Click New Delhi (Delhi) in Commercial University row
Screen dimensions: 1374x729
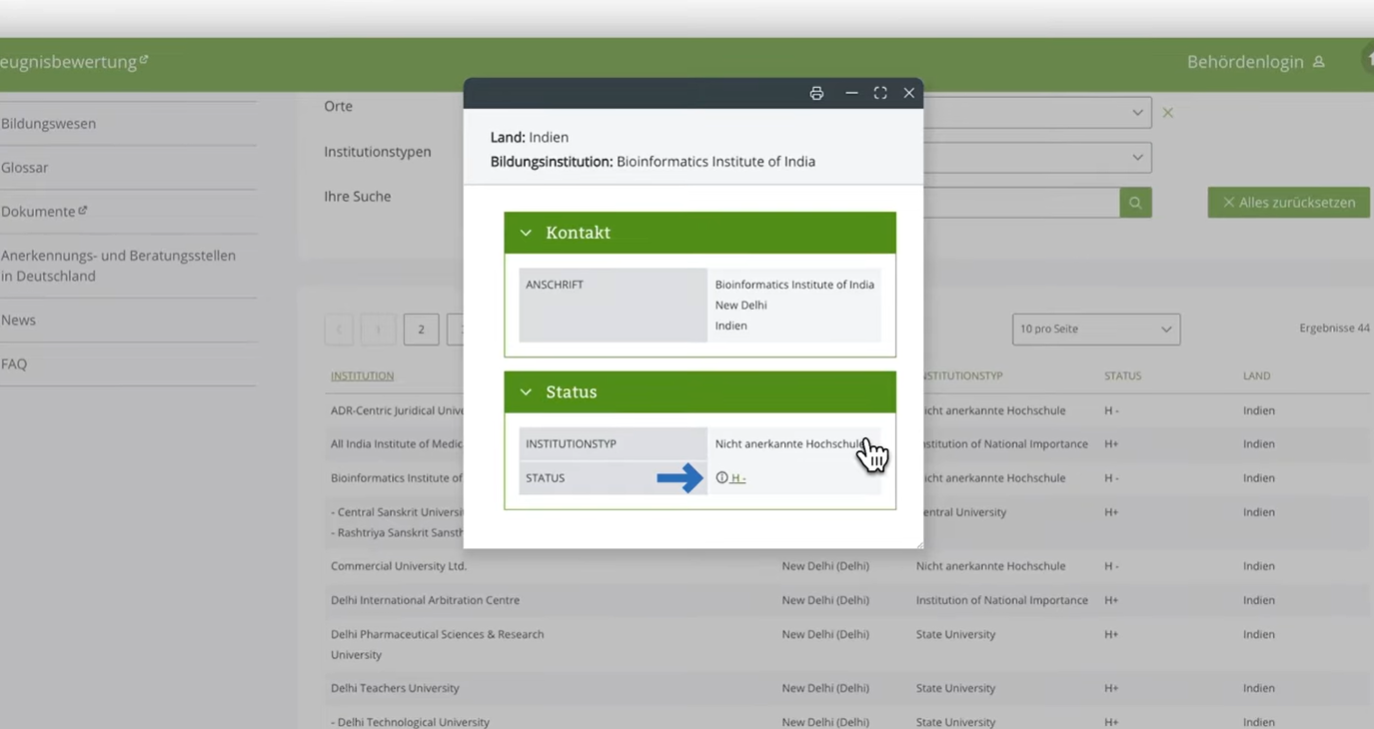pos(825,566)
